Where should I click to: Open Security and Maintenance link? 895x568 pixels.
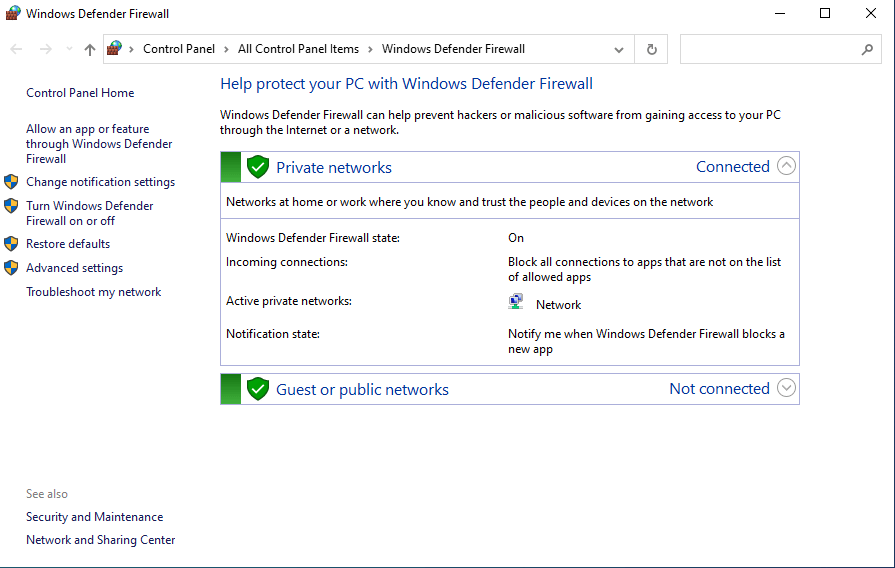coord(94,517)
